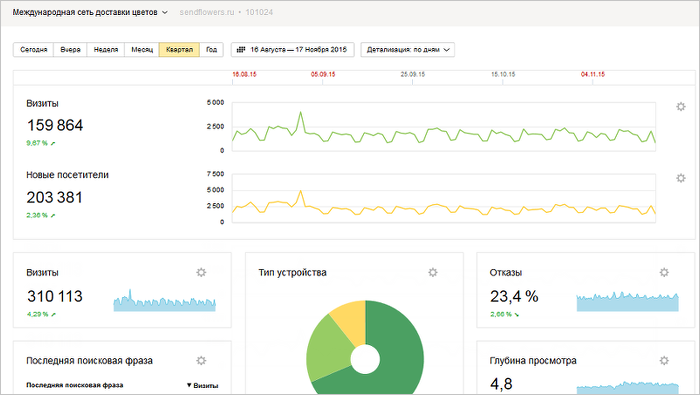
Task: Open Тип устройства widget settings gear
Action: click(x=433, y=272)
